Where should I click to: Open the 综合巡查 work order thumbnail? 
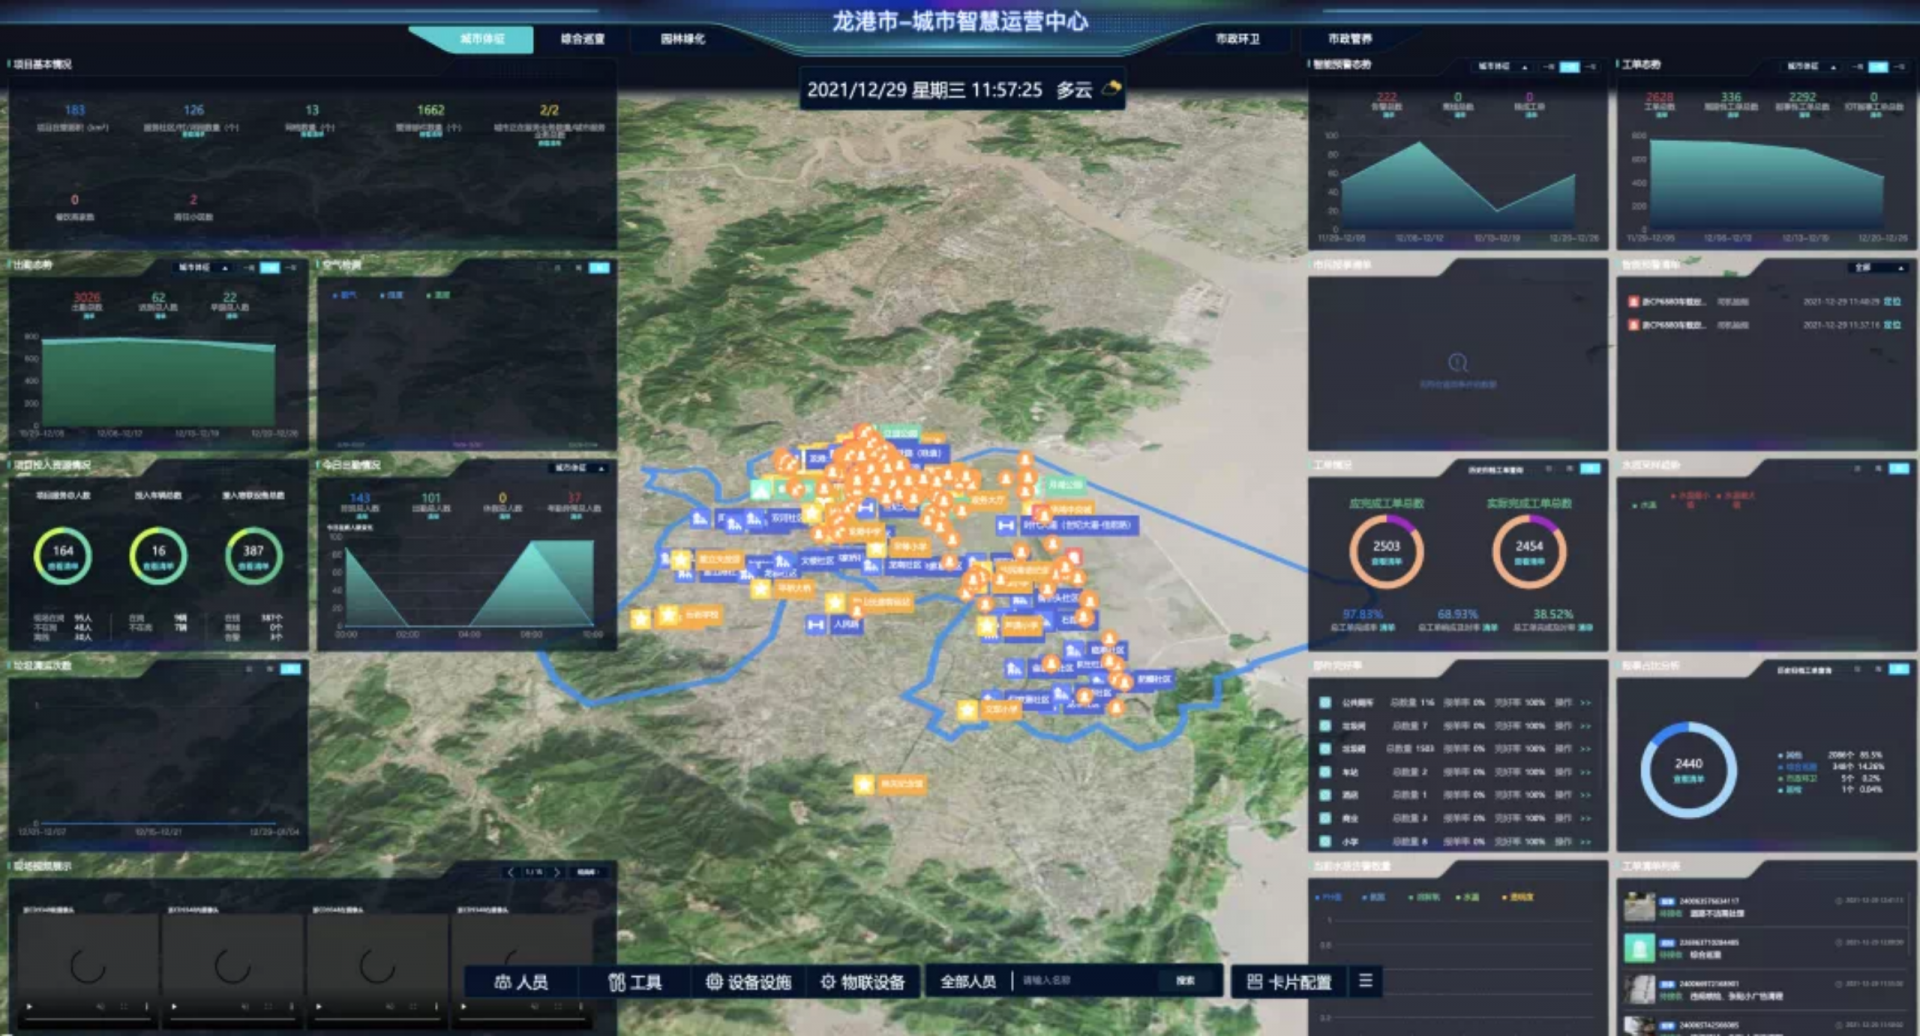1639,948
